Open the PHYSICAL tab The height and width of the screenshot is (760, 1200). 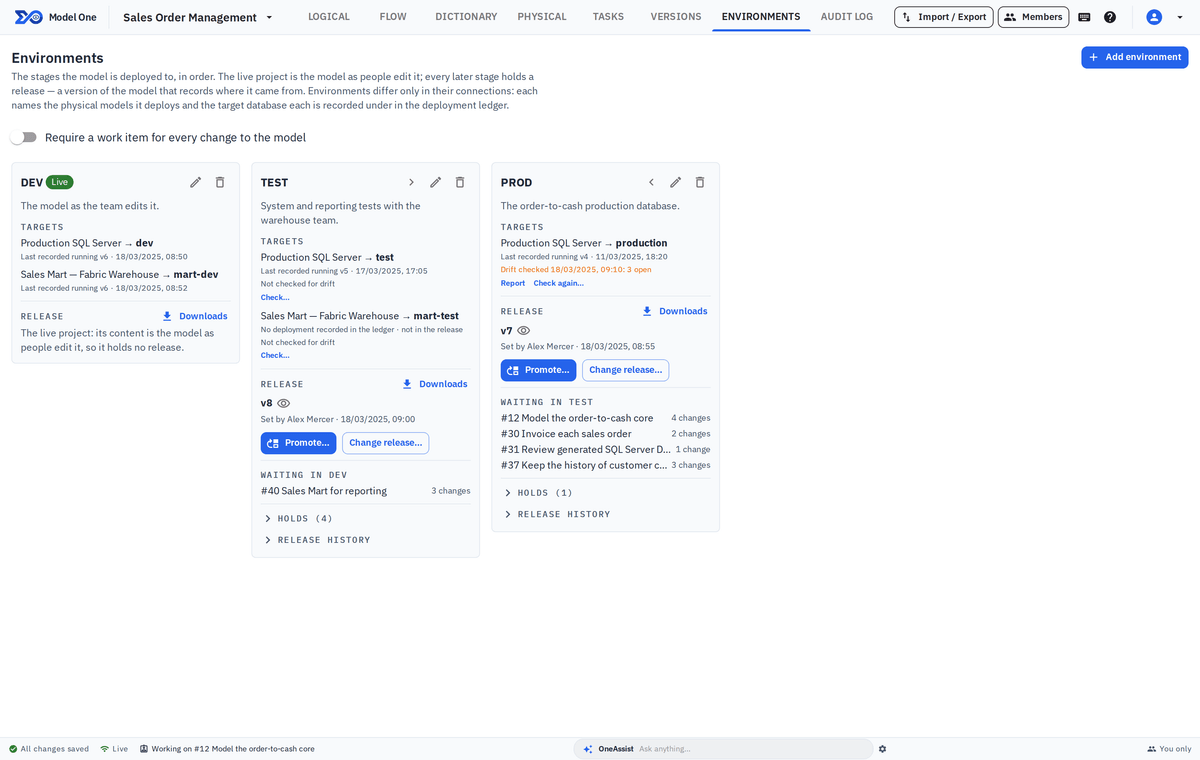pyautogui.click(x=542, y=17)
